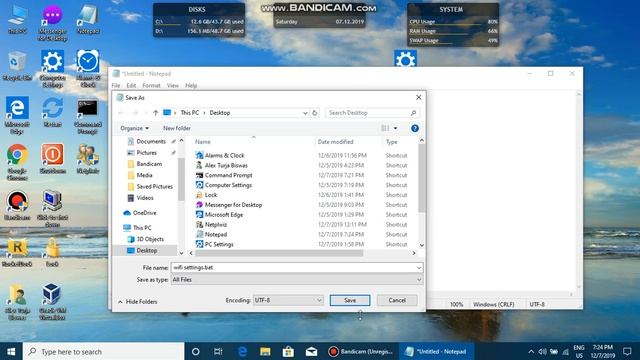The image size is (640, 360).
Task: Select This PC in navigation pane
Action: coord(142,228)
